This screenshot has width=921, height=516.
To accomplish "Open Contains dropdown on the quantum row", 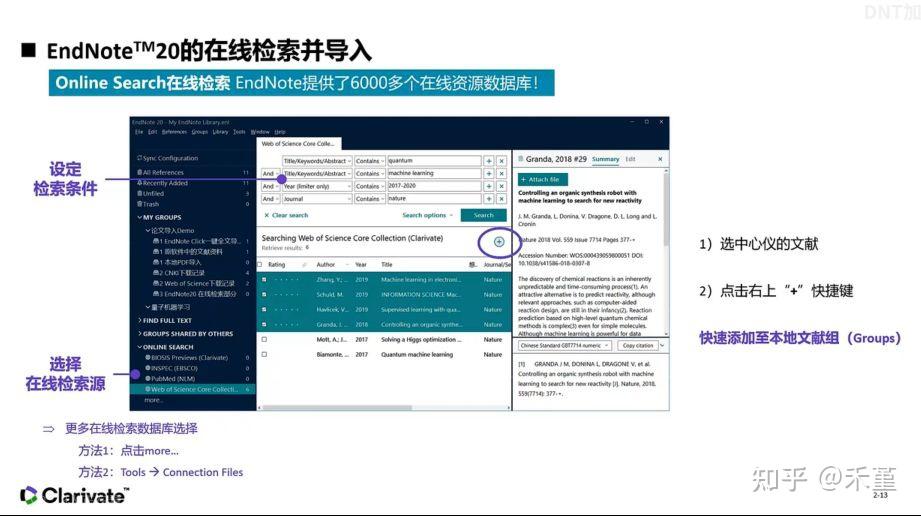I will pyautogui.click(x=369, y=161).
